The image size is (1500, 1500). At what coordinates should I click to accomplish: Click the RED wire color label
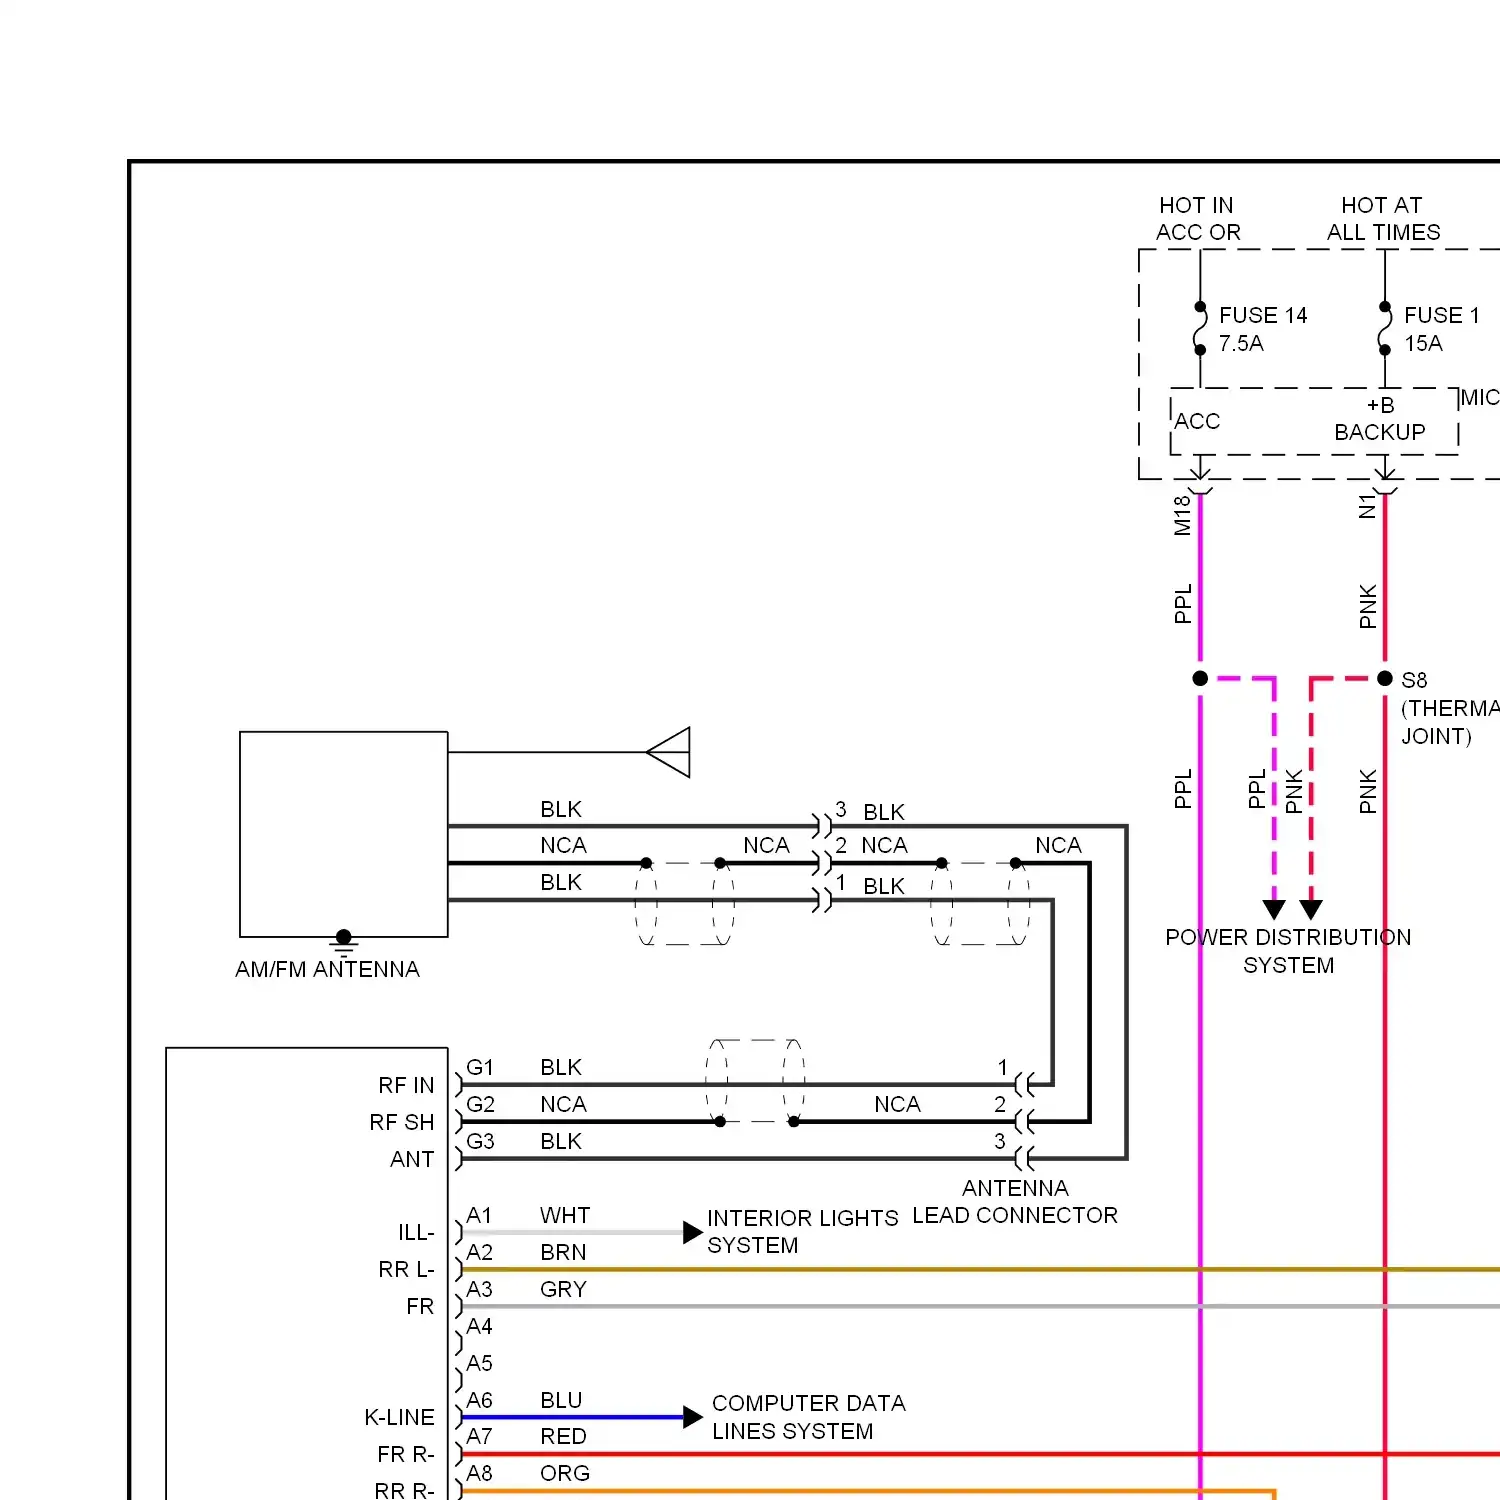(563, 1436)
